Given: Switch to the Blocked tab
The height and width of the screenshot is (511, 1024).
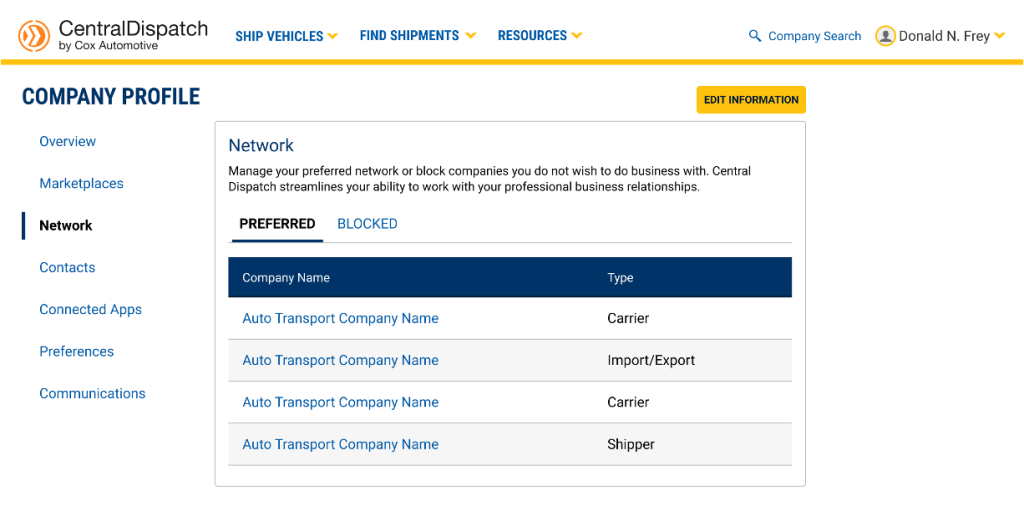Looking at the screenshot, I should [x=367, y=224].
